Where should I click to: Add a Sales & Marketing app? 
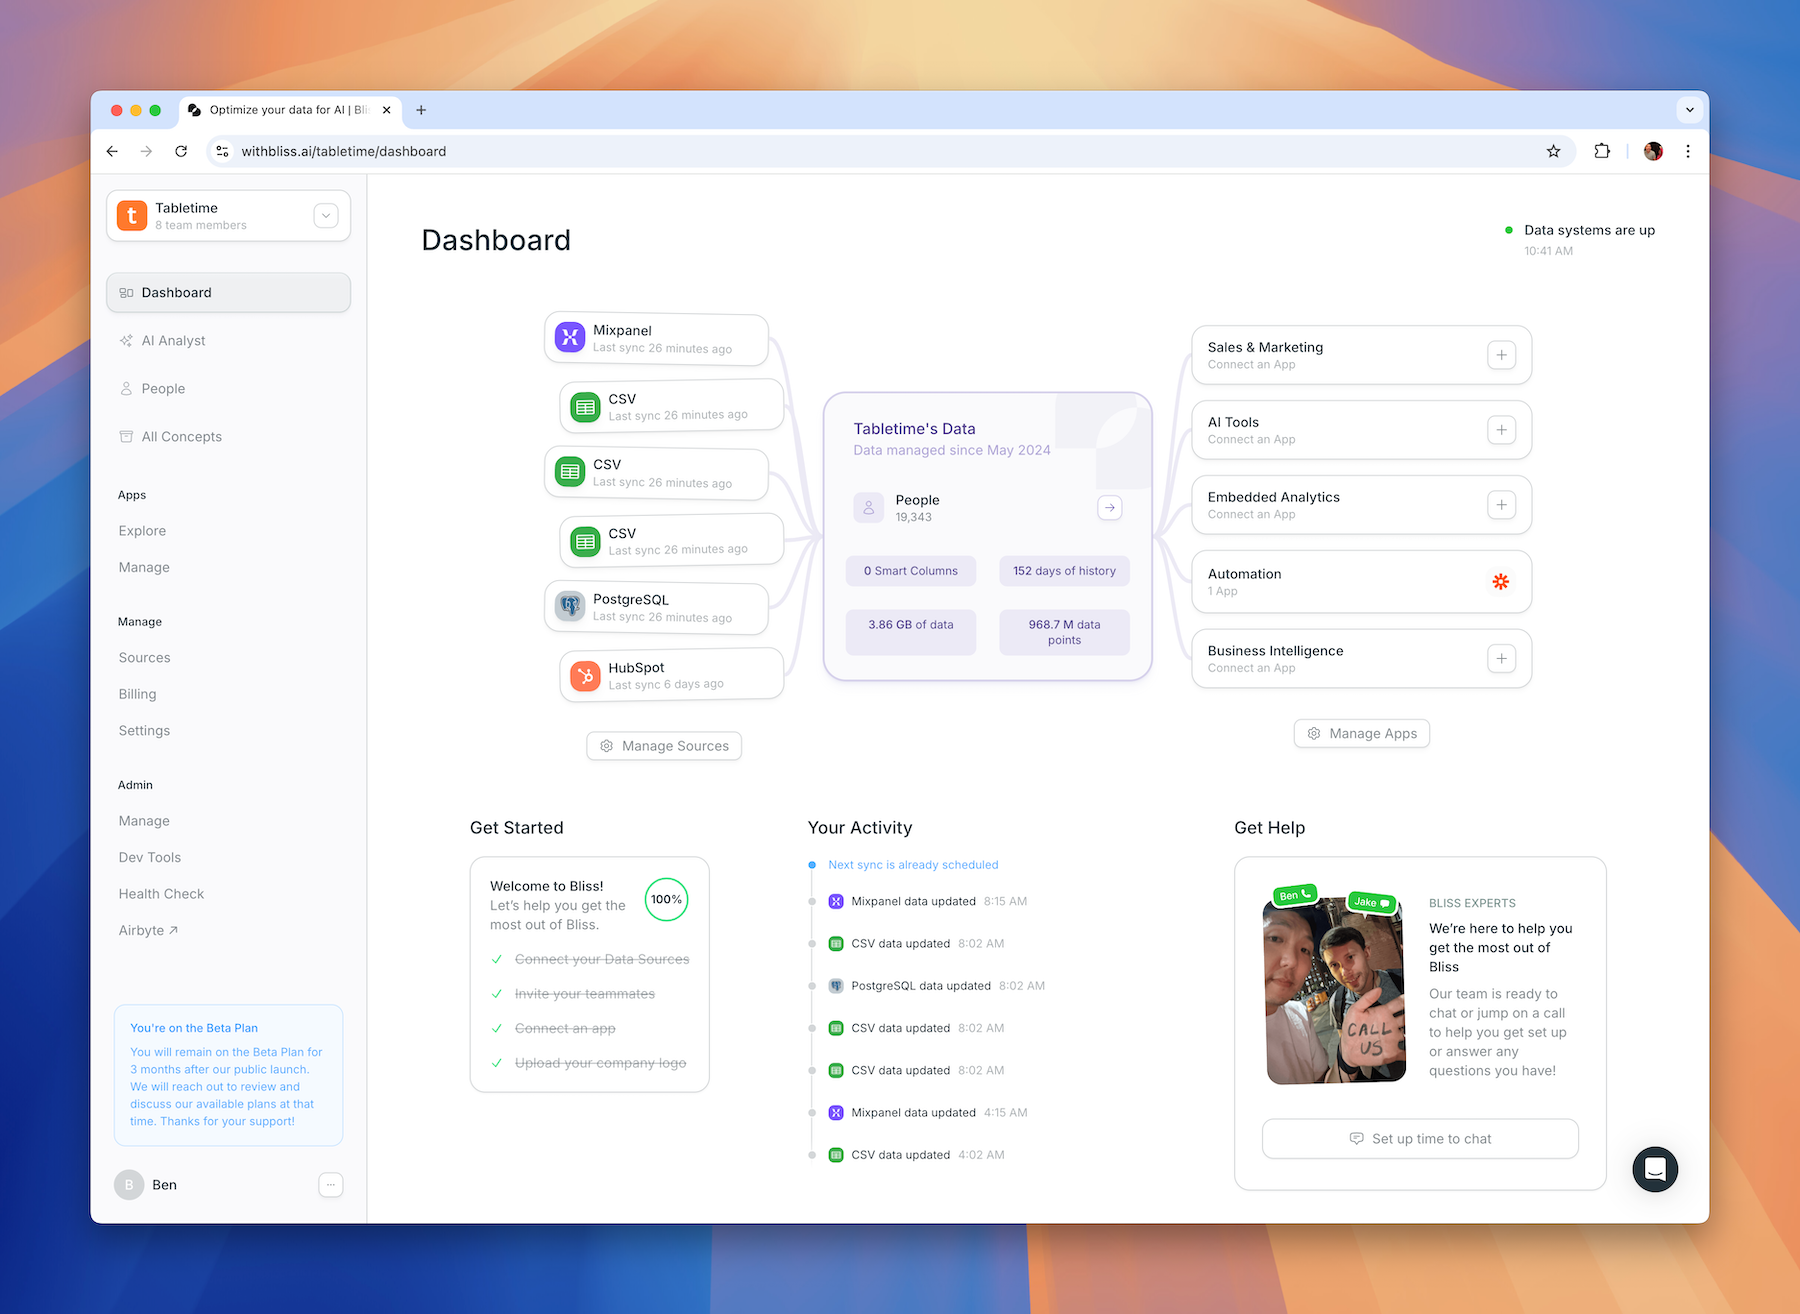point(1501,355)
